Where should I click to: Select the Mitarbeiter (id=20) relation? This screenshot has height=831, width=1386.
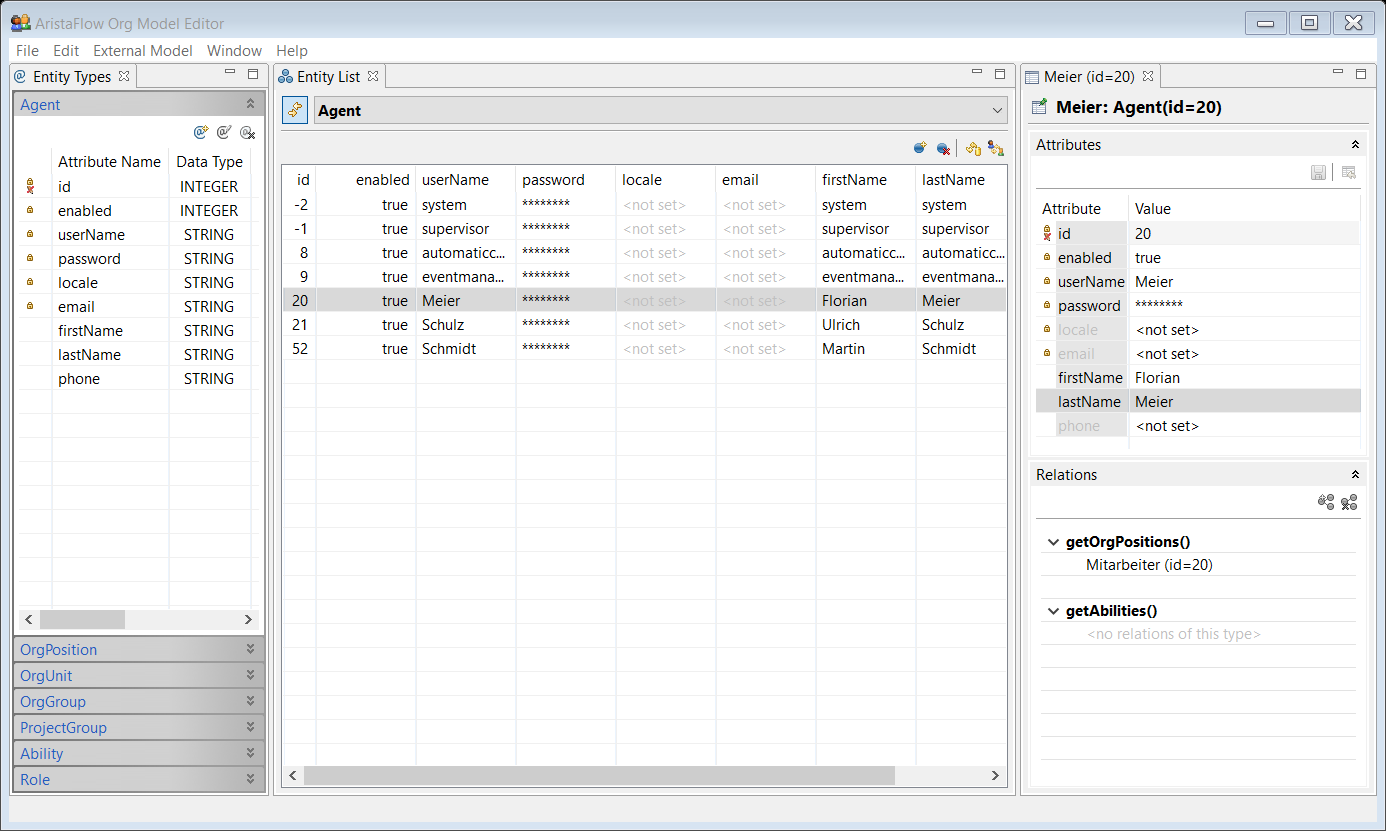click(1149, 565)
